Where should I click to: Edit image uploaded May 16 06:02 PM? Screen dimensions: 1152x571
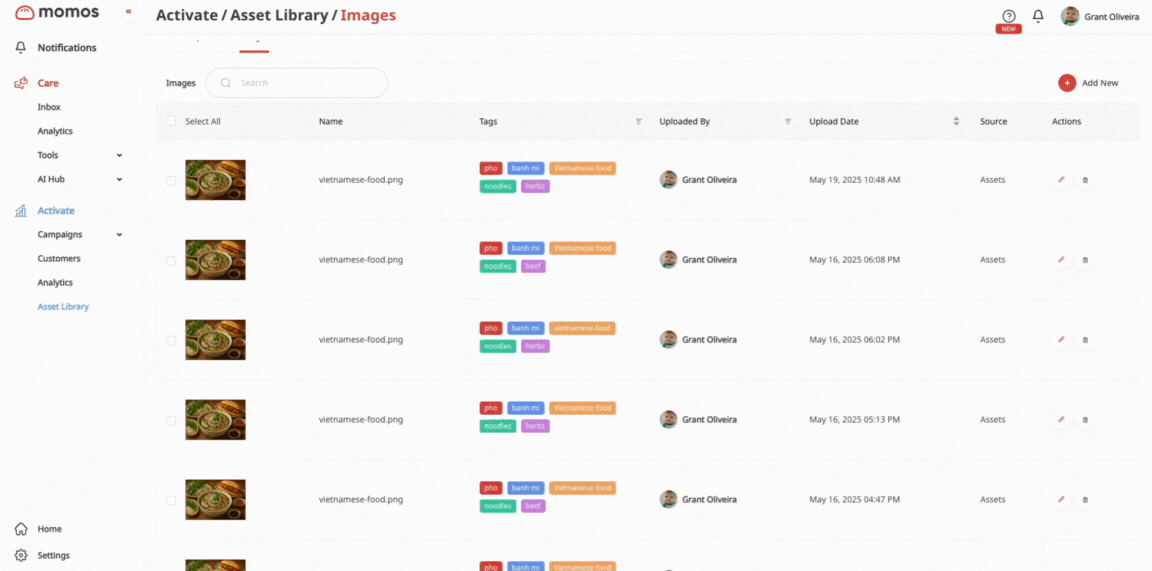[x=1061, y=340]
